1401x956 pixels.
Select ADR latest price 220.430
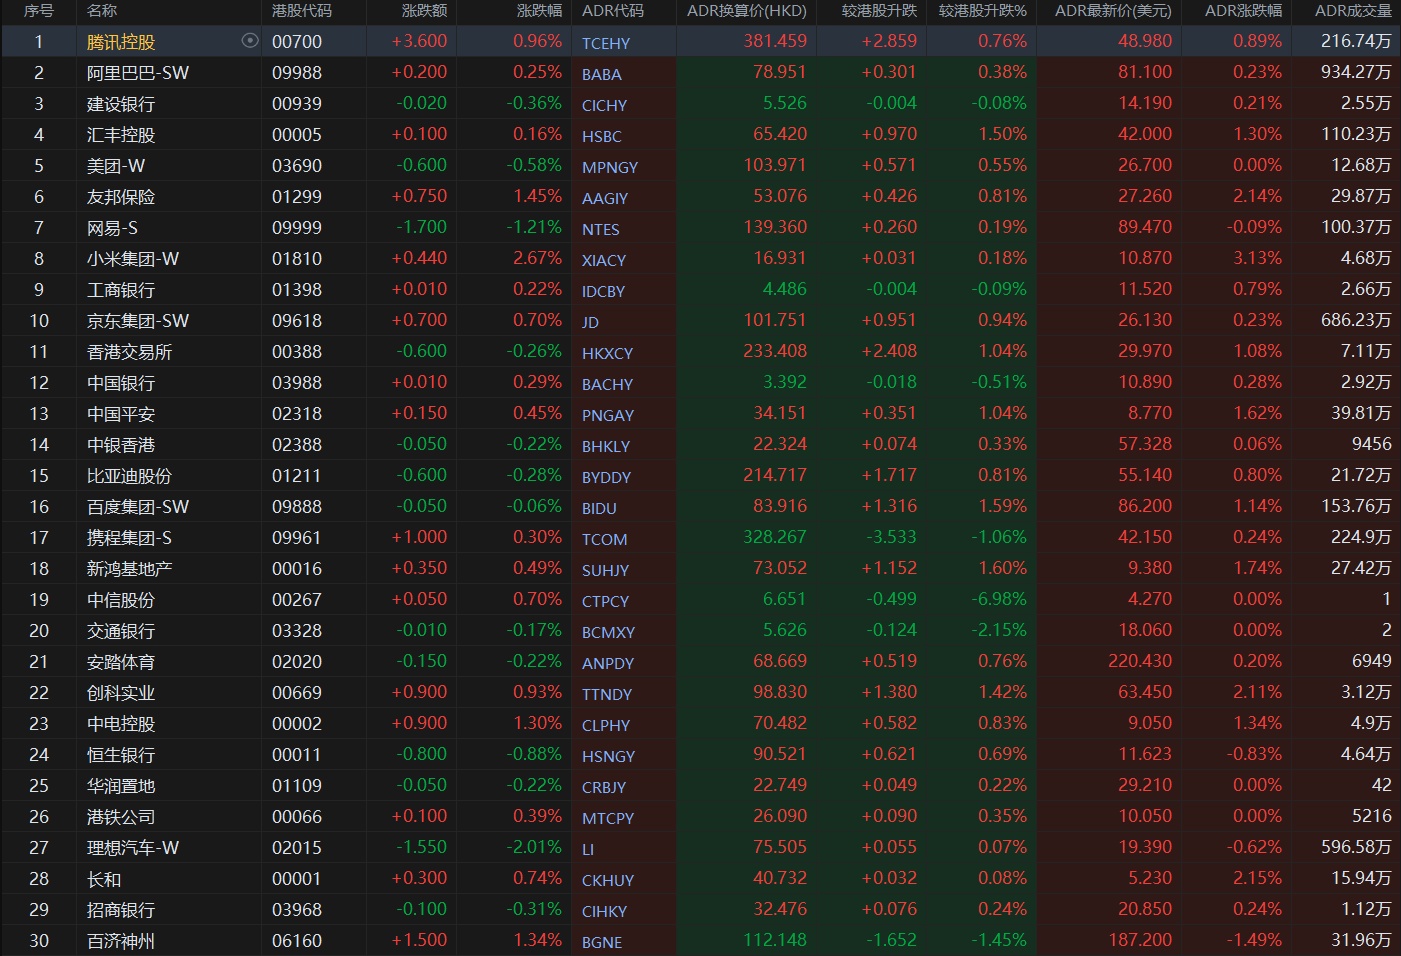(x=1140, y=661)
